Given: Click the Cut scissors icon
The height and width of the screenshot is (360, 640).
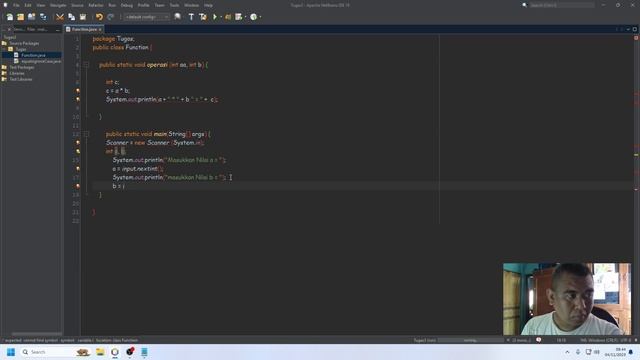Looking at the screenshot, I should tap(60, 17).
